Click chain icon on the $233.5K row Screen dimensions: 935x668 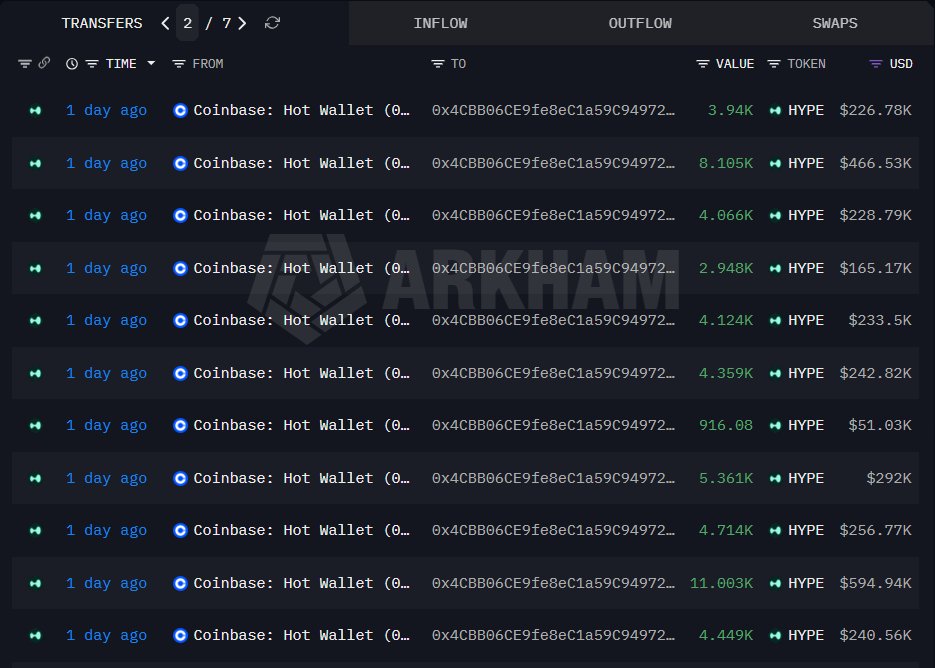[35, 320]
